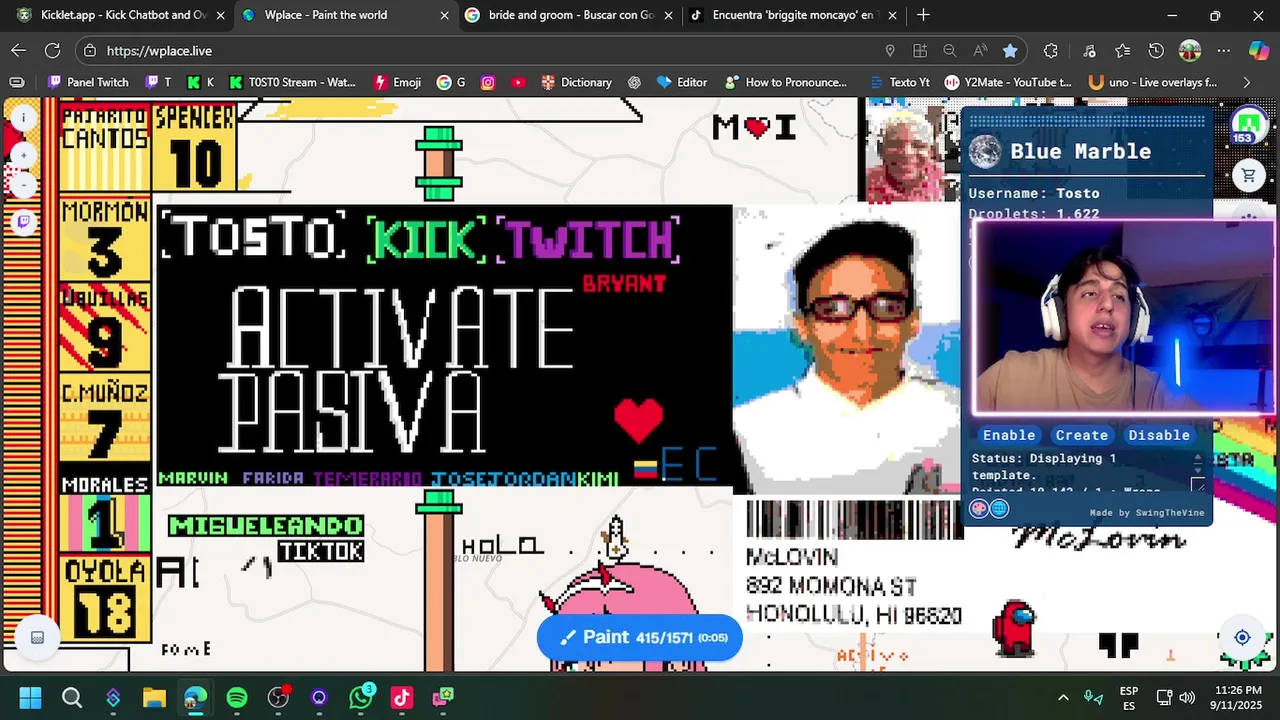This screenshot has height=720, width=1280.
Task: Open Windows taskbar search
Action: (x=72, y=697)
